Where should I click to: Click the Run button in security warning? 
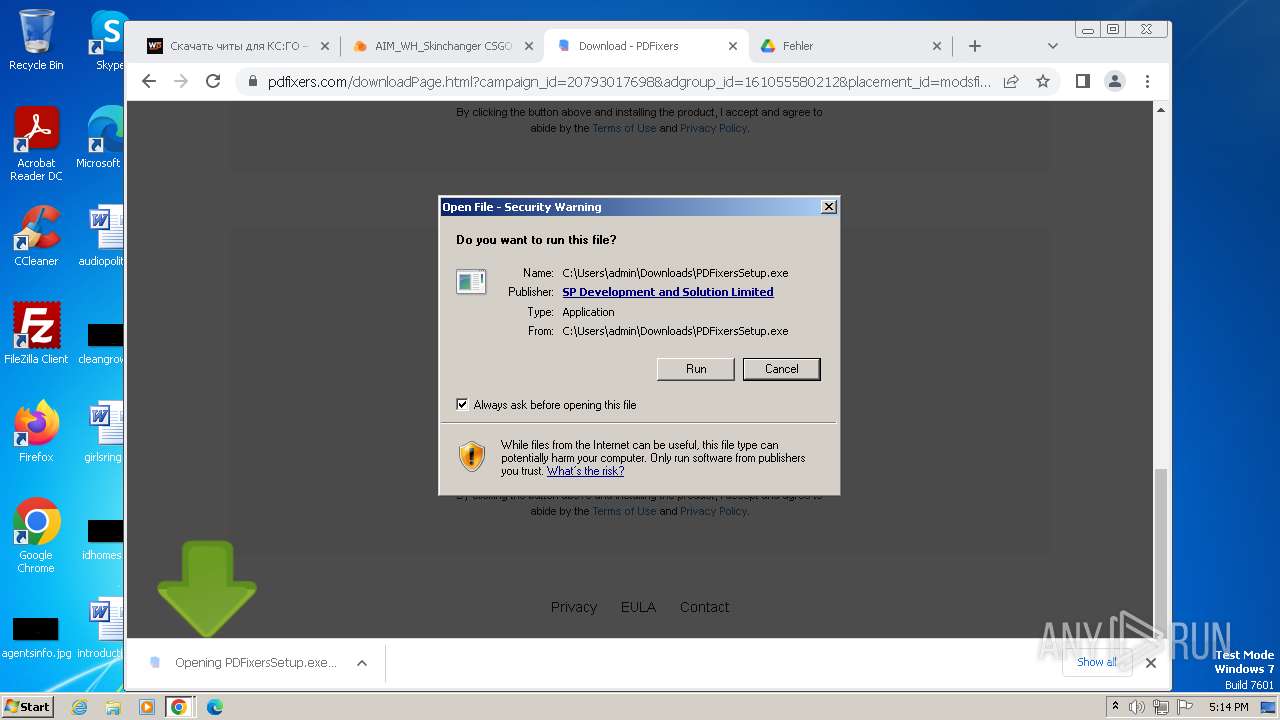point(696,369)
